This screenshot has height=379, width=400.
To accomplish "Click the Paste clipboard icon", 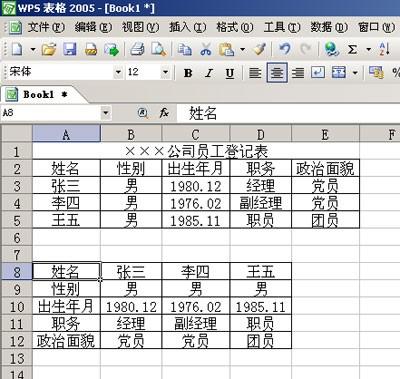I will click(227, 50).
